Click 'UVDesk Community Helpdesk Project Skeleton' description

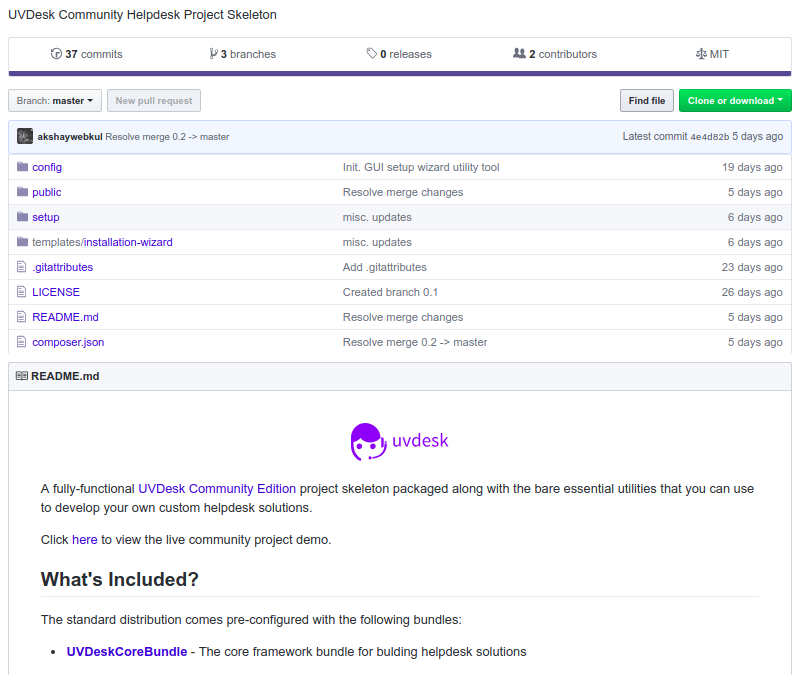[x=142, y=15]
